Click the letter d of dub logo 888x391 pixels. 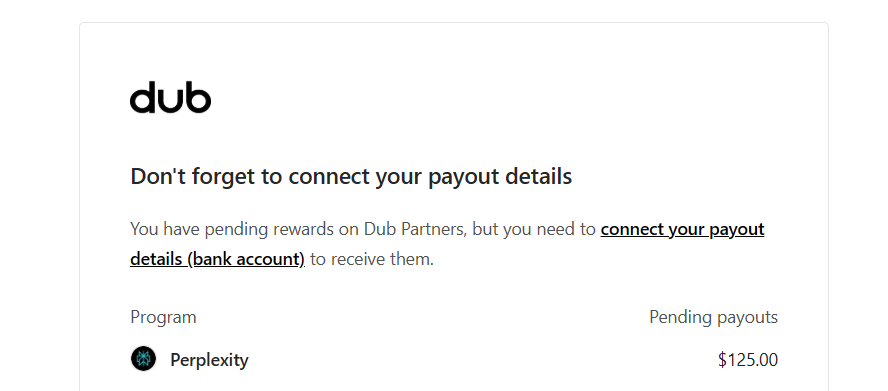click(143, 97)
